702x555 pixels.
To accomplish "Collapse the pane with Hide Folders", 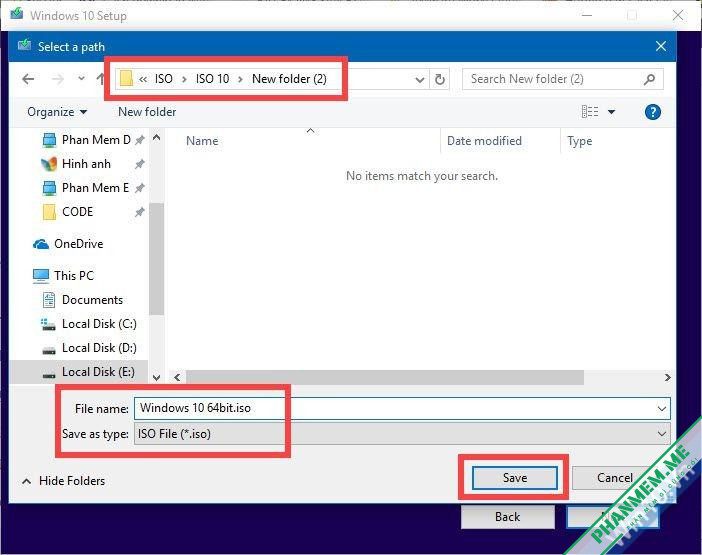I will tap(64, 481).
